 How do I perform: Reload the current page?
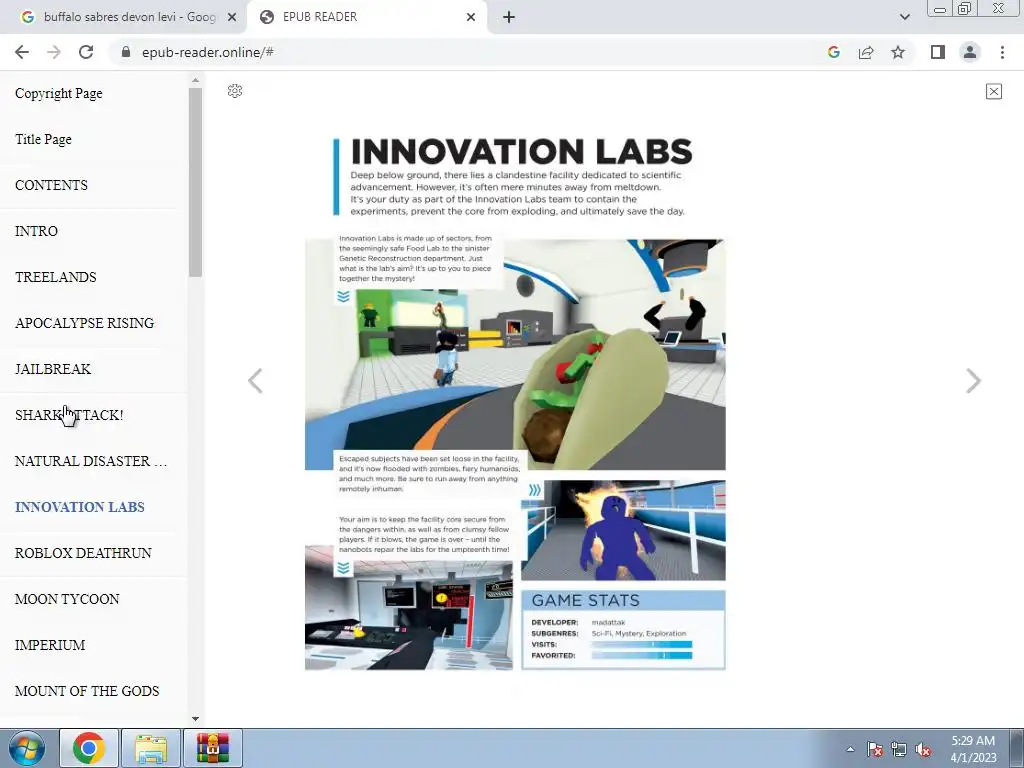pyautogui.click(x=86, y=52)
